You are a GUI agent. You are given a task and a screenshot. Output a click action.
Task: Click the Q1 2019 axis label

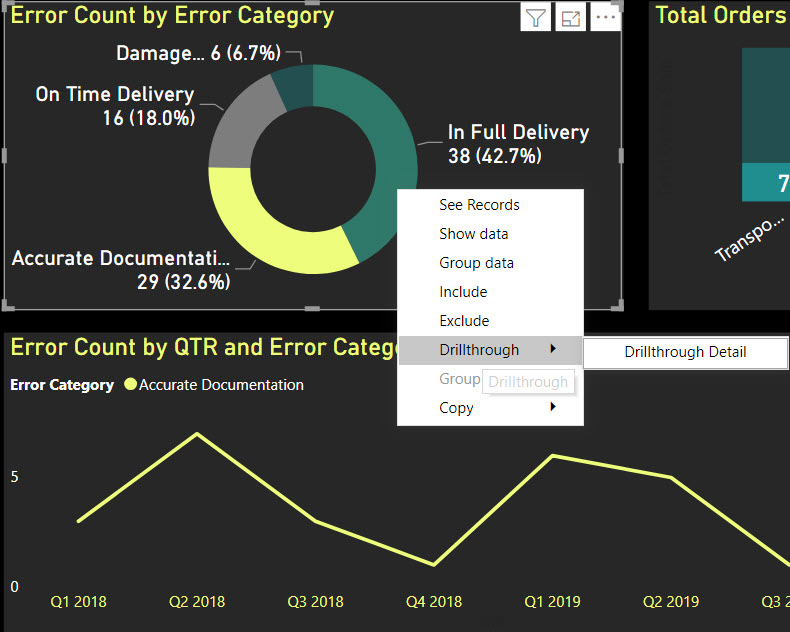(551, 602)
